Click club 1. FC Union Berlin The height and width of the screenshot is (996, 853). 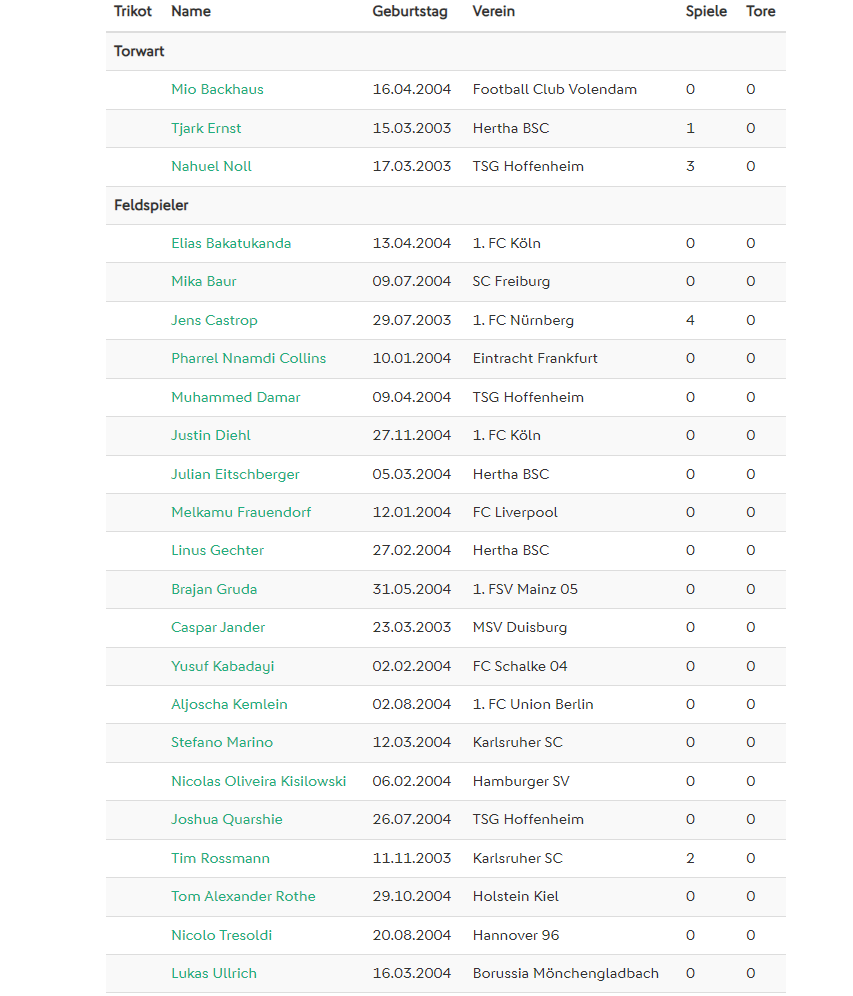tap(533, 704)
